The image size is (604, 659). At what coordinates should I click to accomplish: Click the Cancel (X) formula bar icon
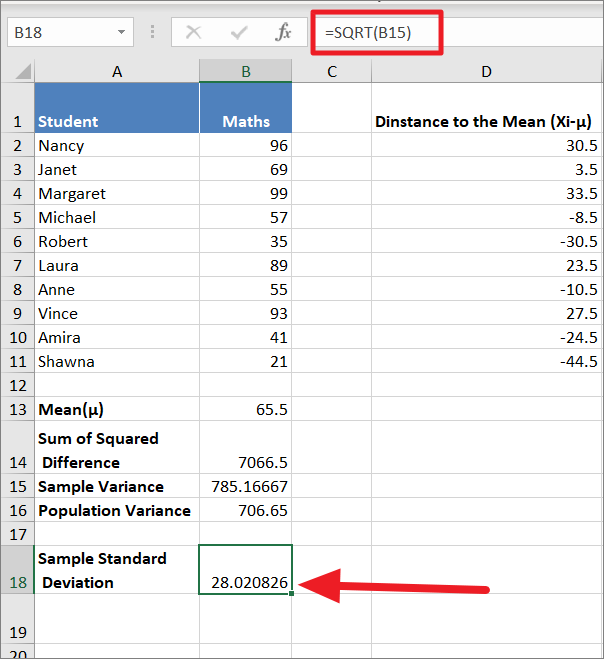coord(193,32)
